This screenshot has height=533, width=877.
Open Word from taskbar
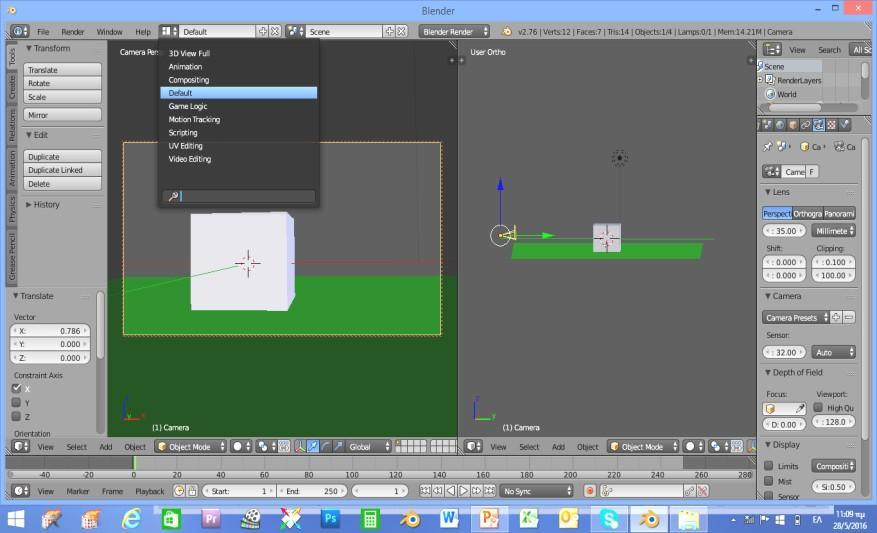[449, 519]
